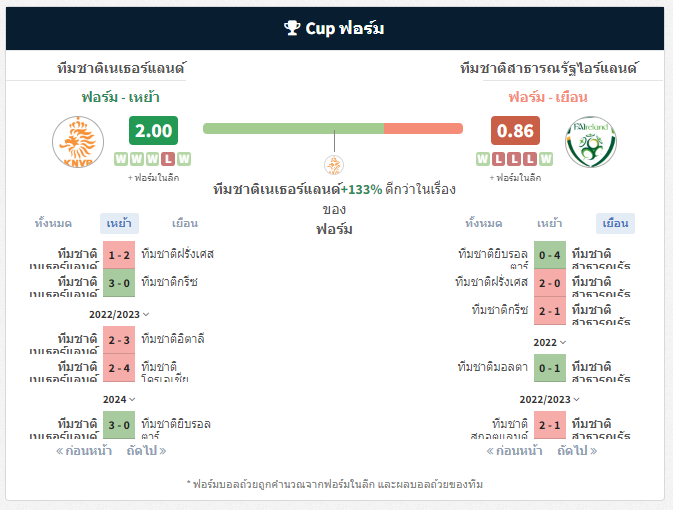Expand 2024 season dropdown on Netherlands side

119,400
